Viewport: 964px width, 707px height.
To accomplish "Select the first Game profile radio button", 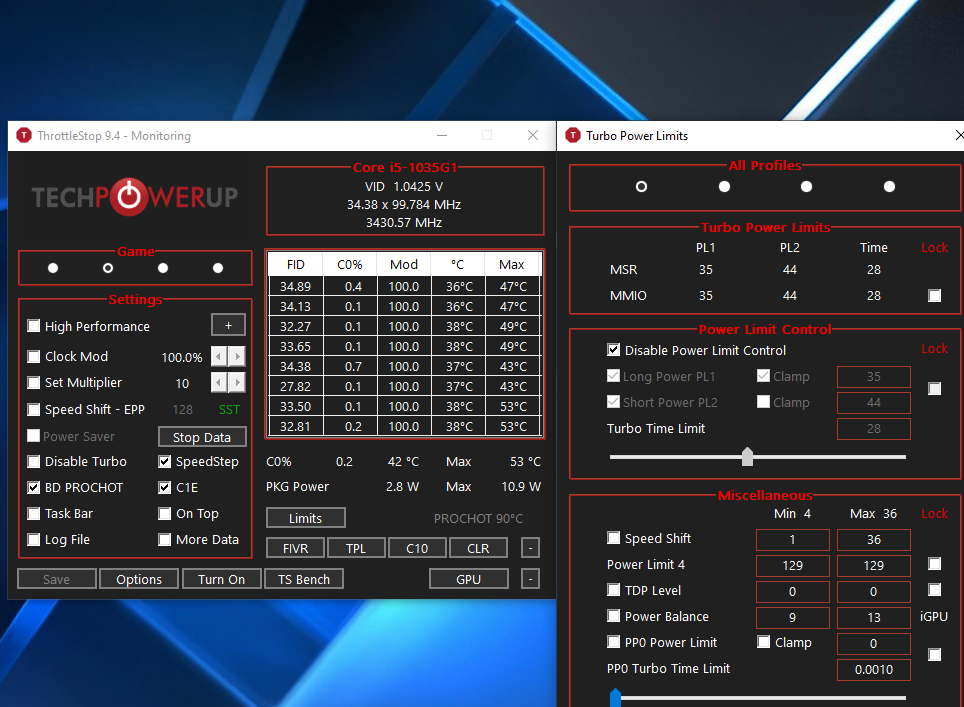I will pos(53,268).
